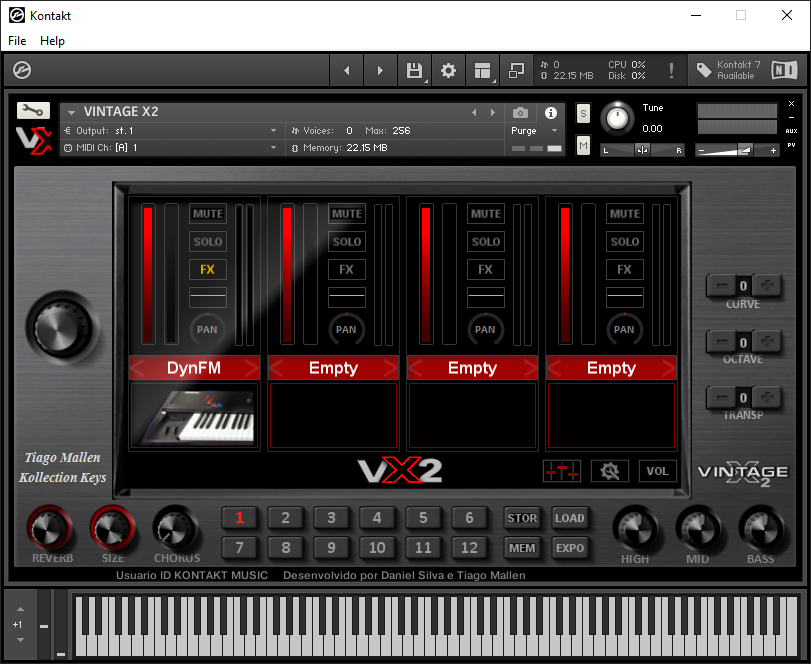Viewport: 811px width, 664px height.
Task: Go to previous instrument with left arrow
Action: [x=347, y=70]
